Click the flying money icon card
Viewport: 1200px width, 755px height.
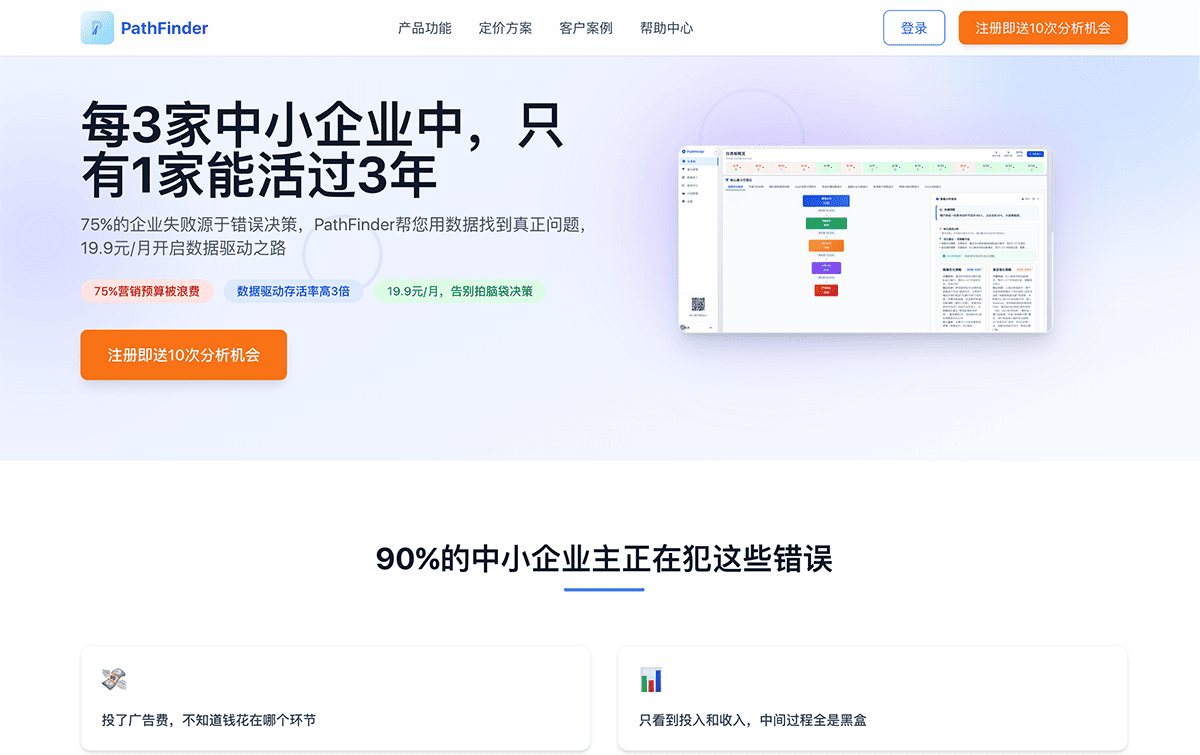336,699
